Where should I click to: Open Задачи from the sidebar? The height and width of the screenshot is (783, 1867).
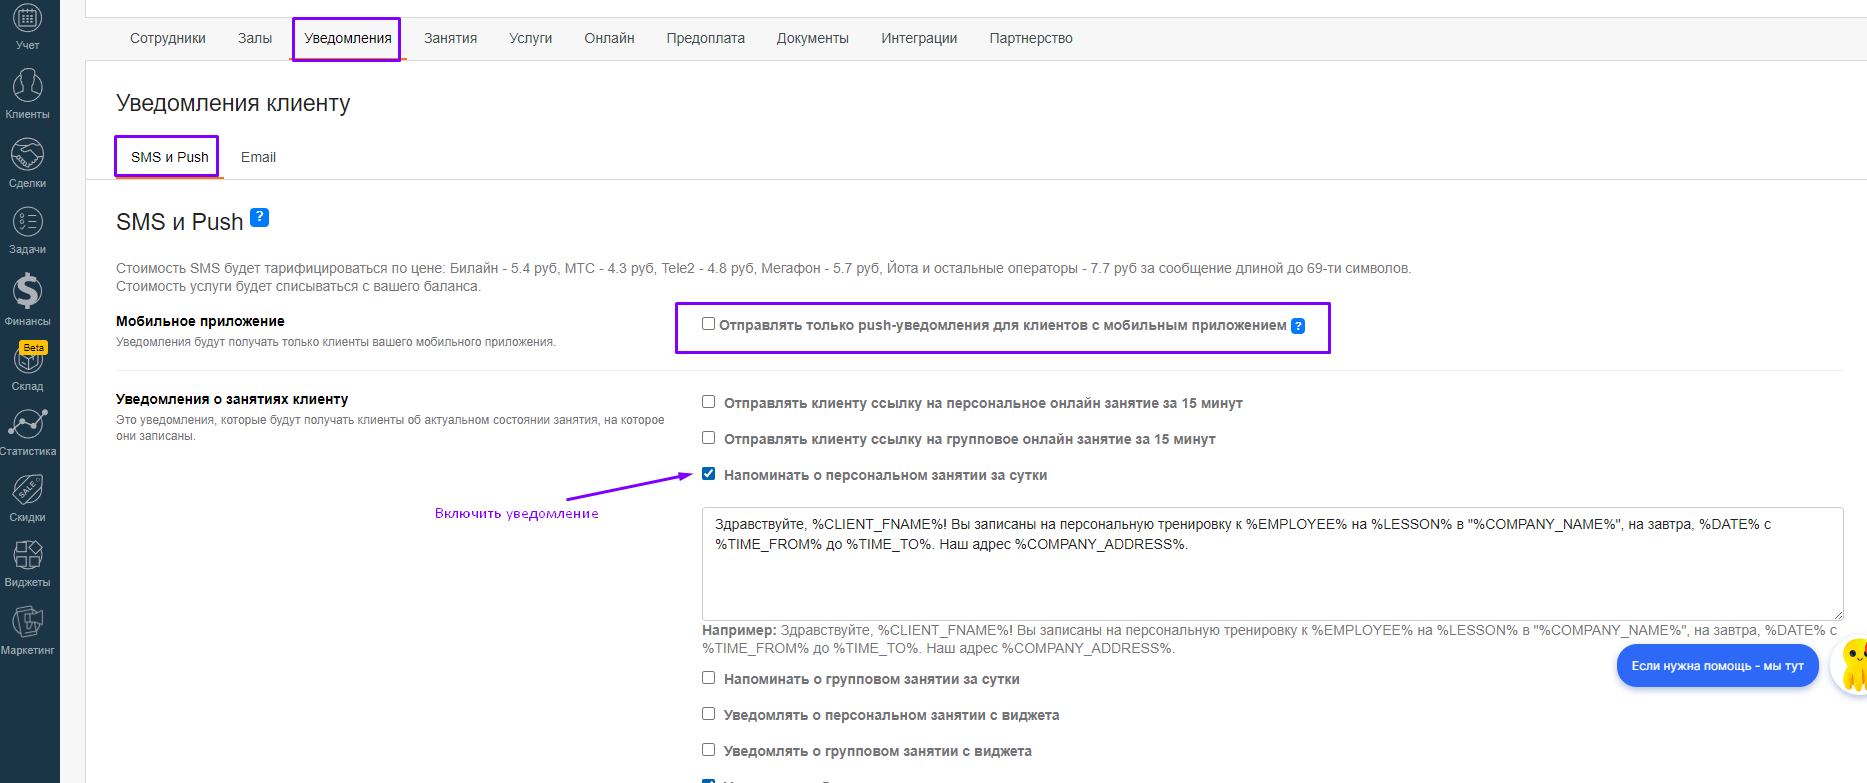pos(27,229)
